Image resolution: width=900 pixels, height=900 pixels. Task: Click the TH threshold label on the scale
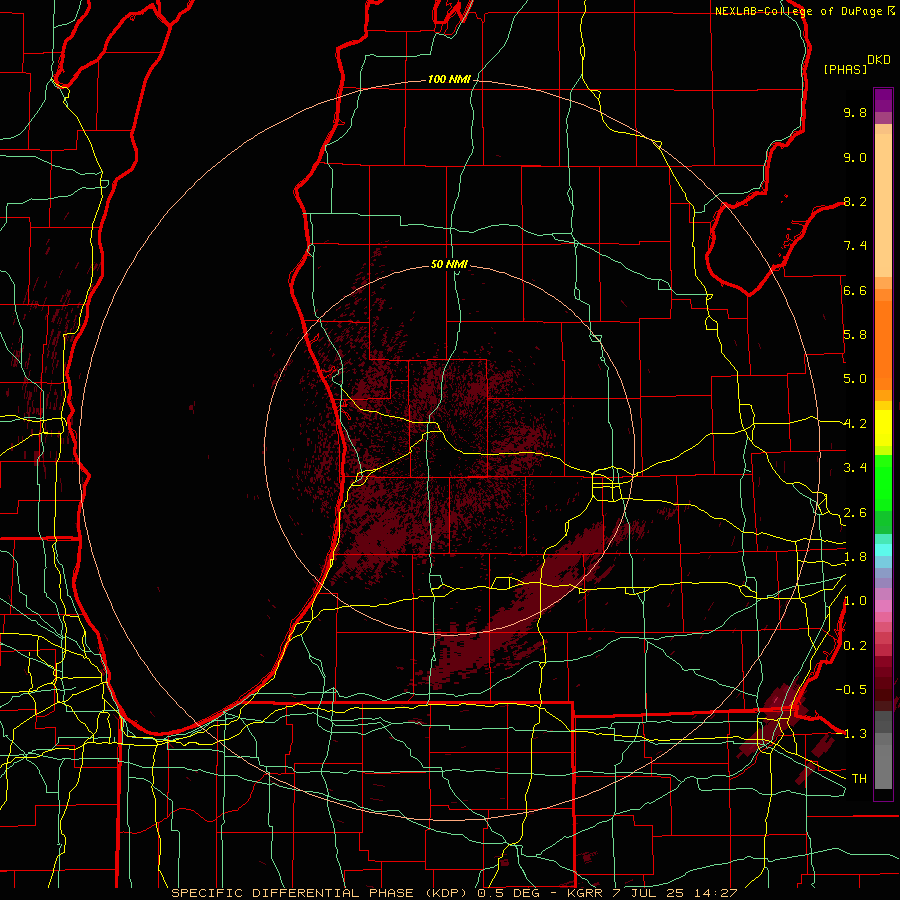[859, 779]
